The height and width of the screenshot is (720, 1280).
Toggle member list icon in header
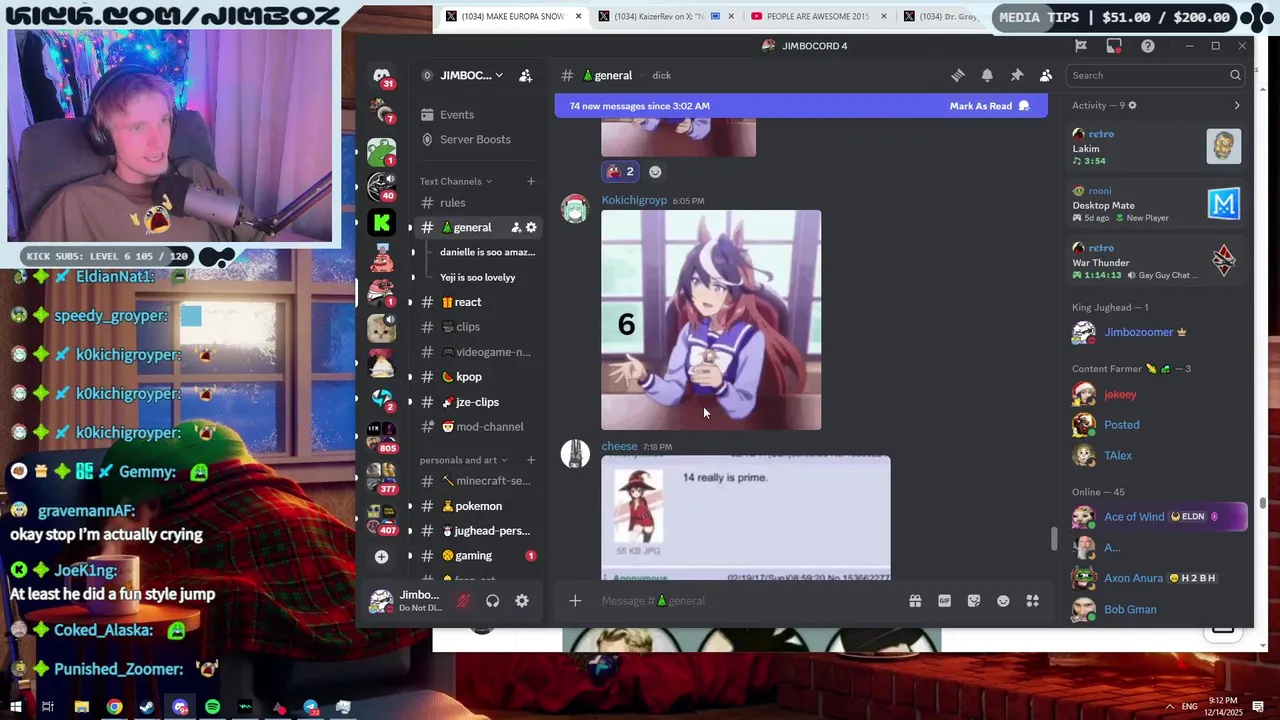pos(1046,76)
